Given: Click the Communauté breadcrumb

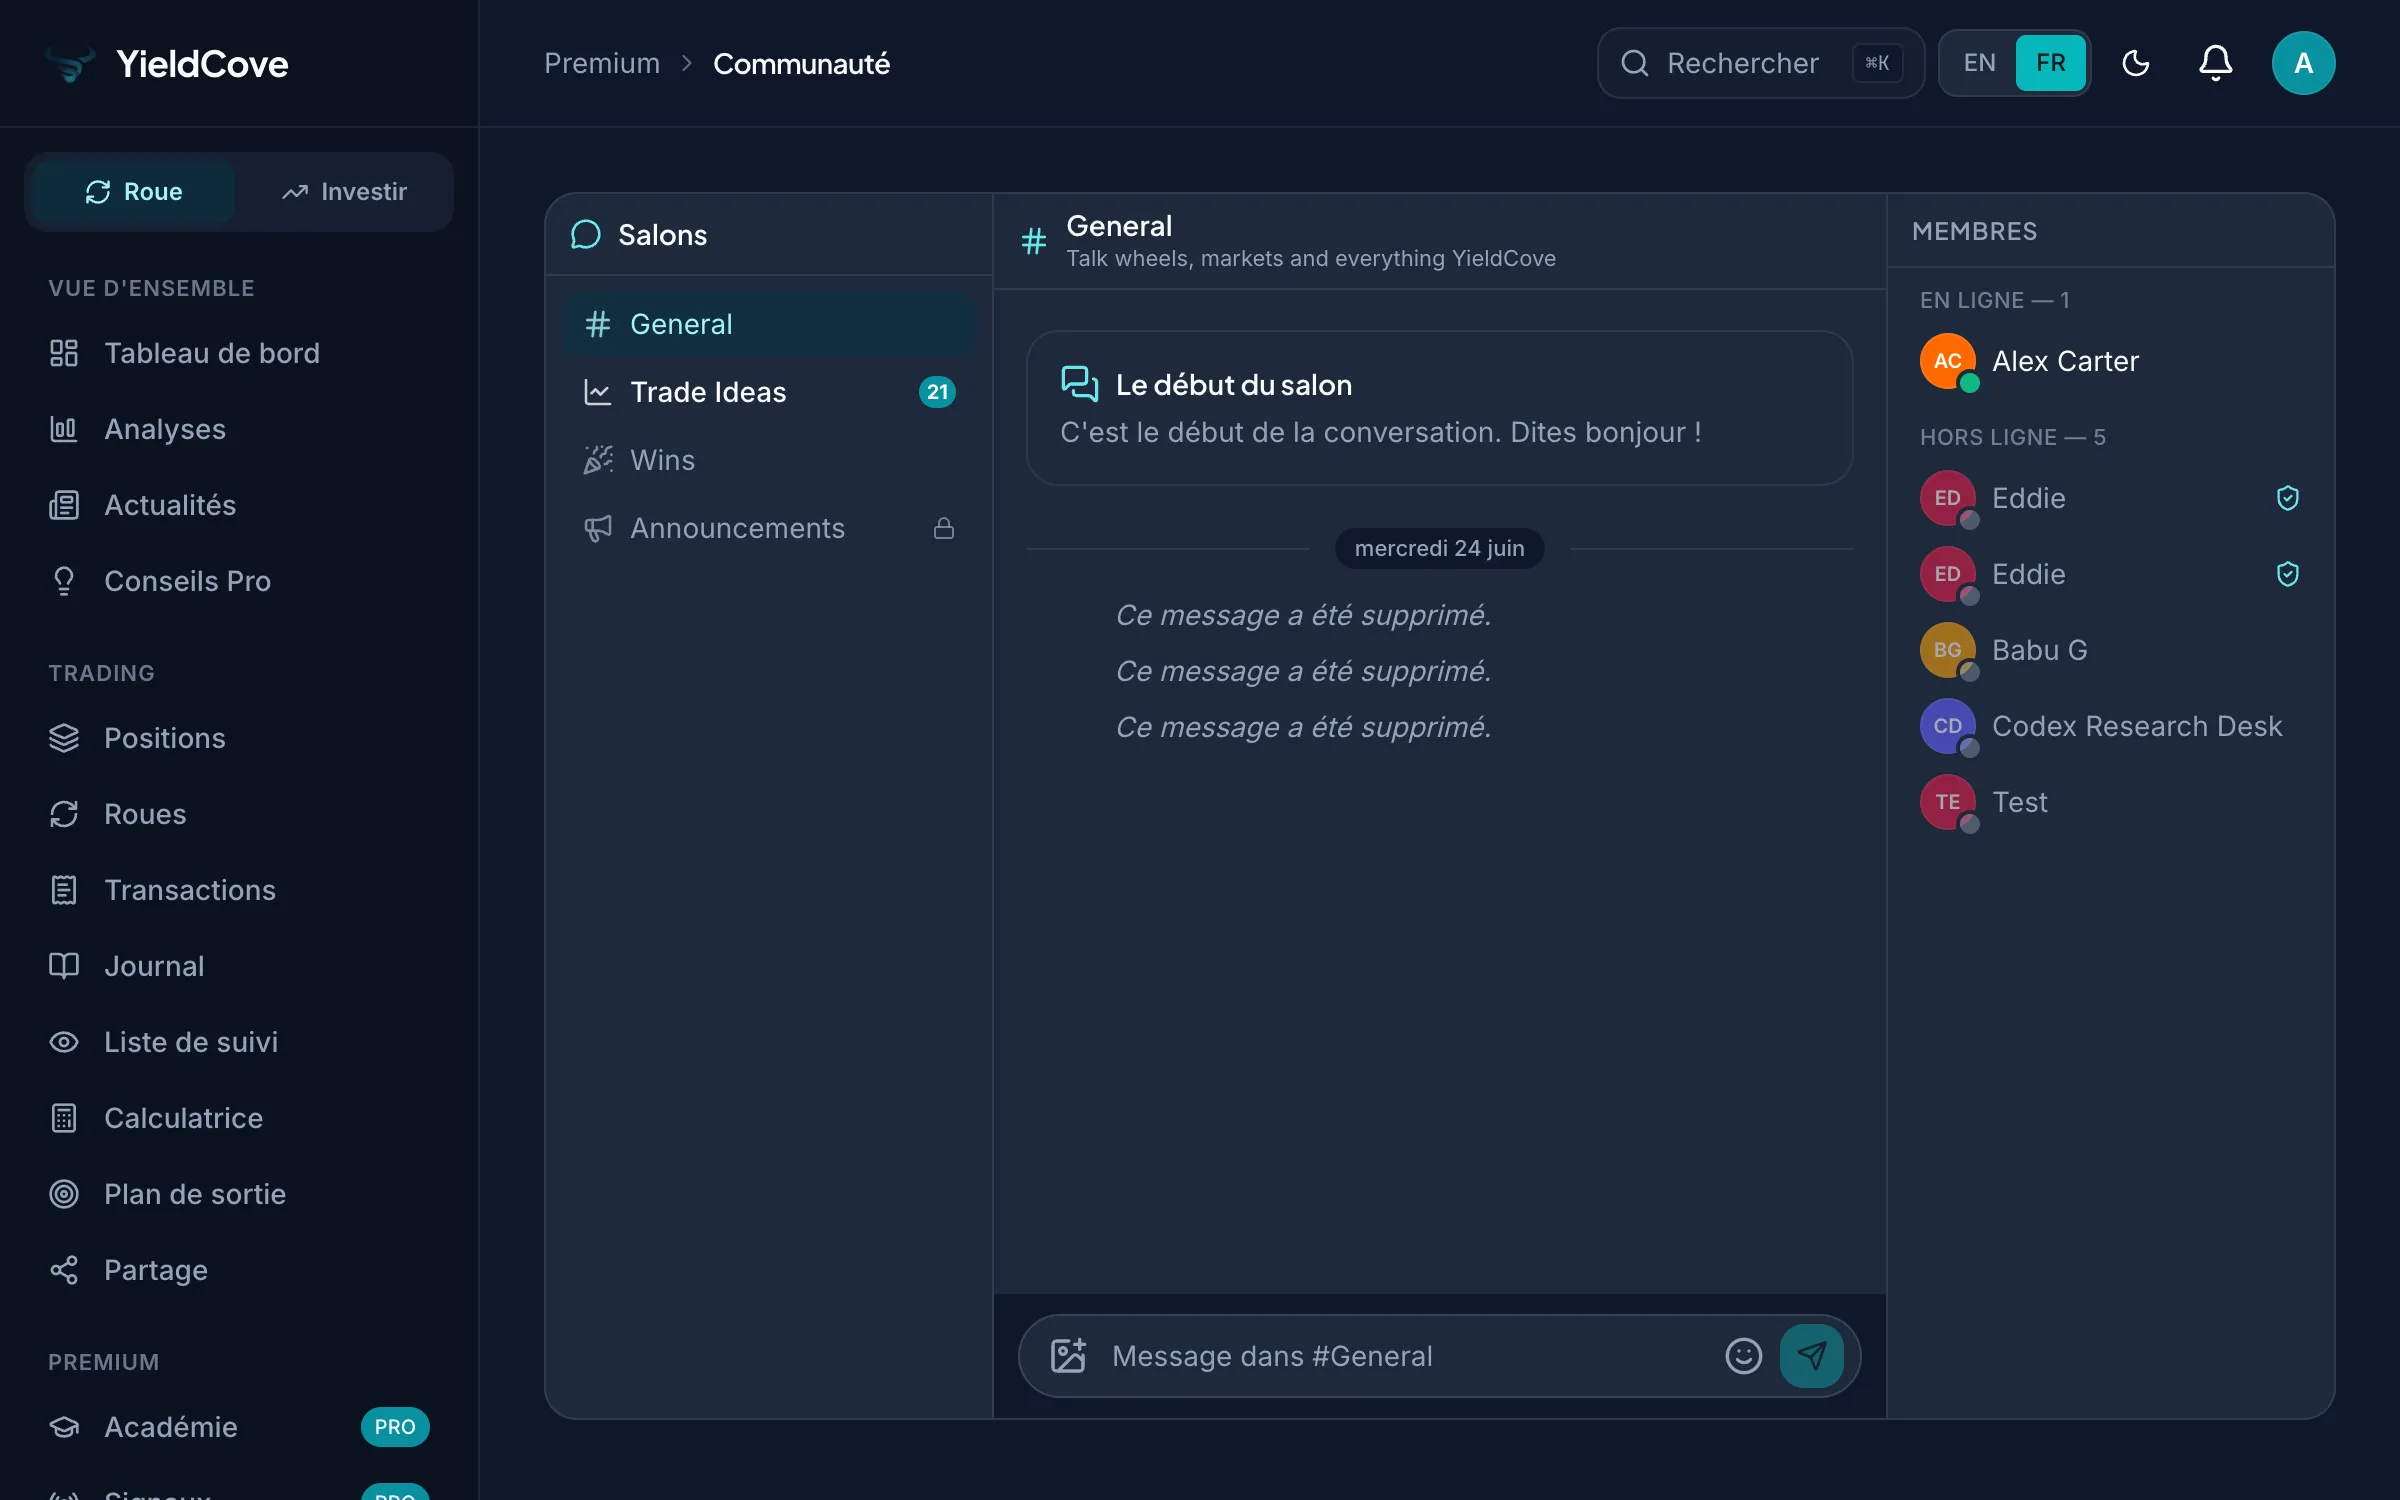Looking at the screenshot, I should point(801,64).
